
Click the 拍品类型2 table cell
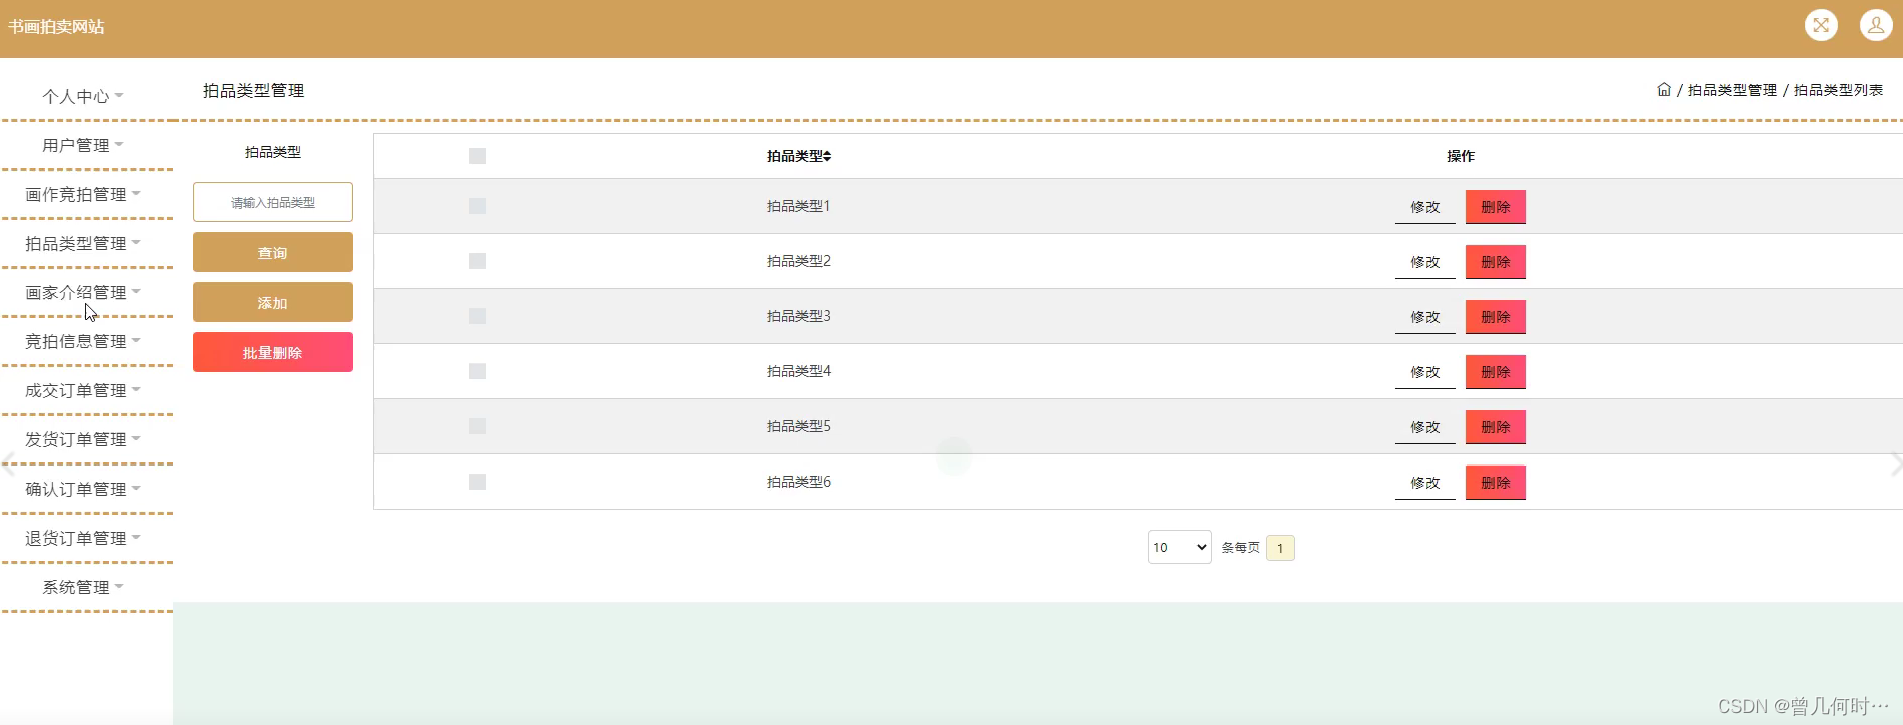coord(798,261)
